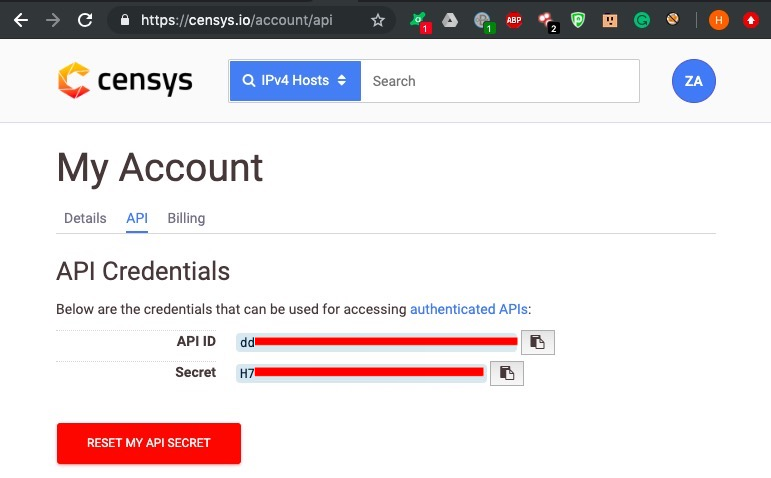Screen dimensions: 771x478
Task: Open the Adblock Plus ABP extension
Action: tap(514, 20)
